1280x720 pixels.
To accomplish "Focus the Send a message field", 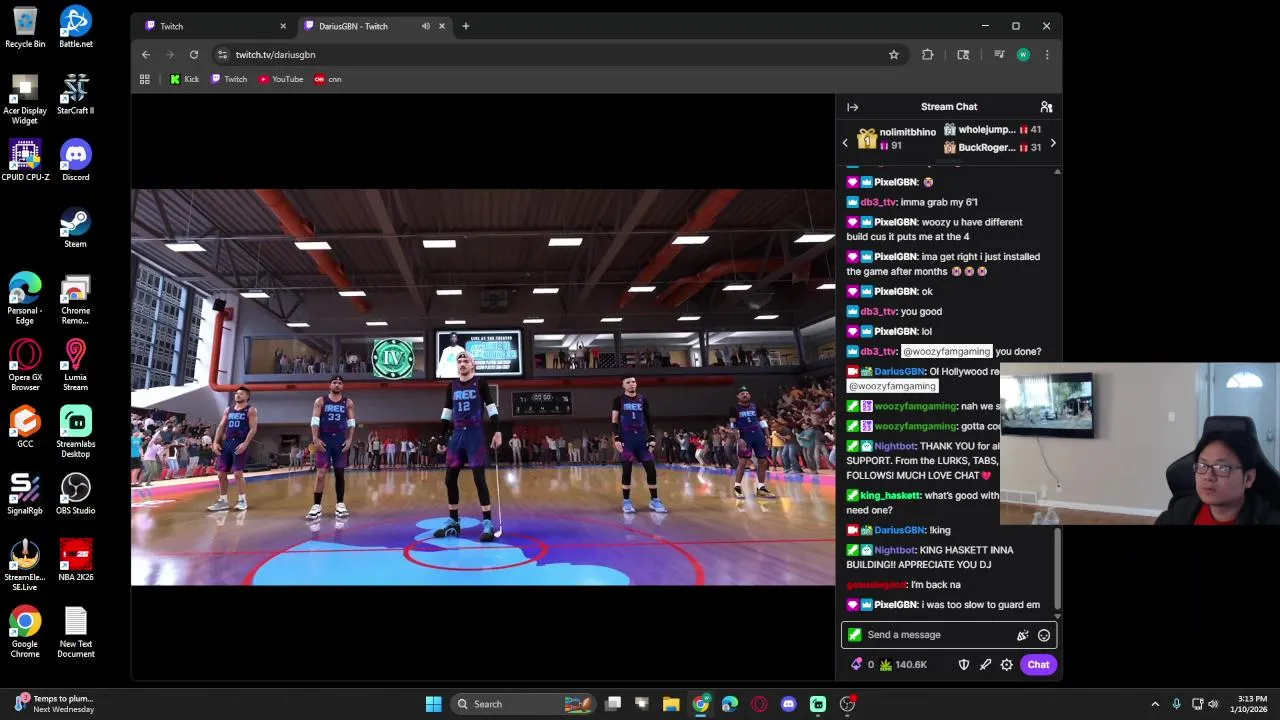I will [935, 635].
